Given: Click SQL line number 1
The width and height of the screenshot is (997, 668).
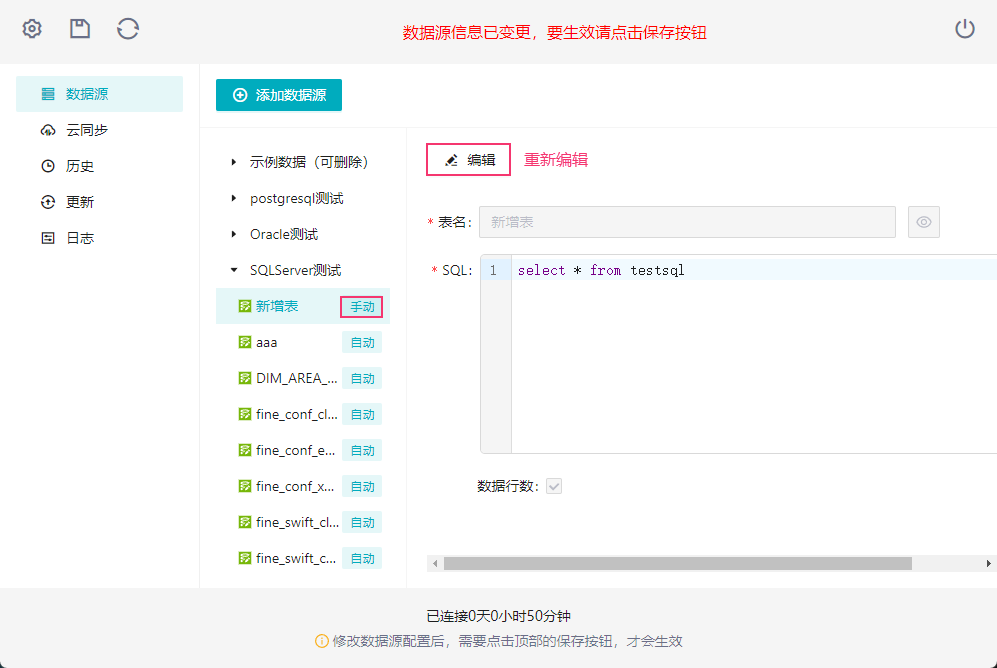Looking at the screenshot, I should (x=493, y=270).
